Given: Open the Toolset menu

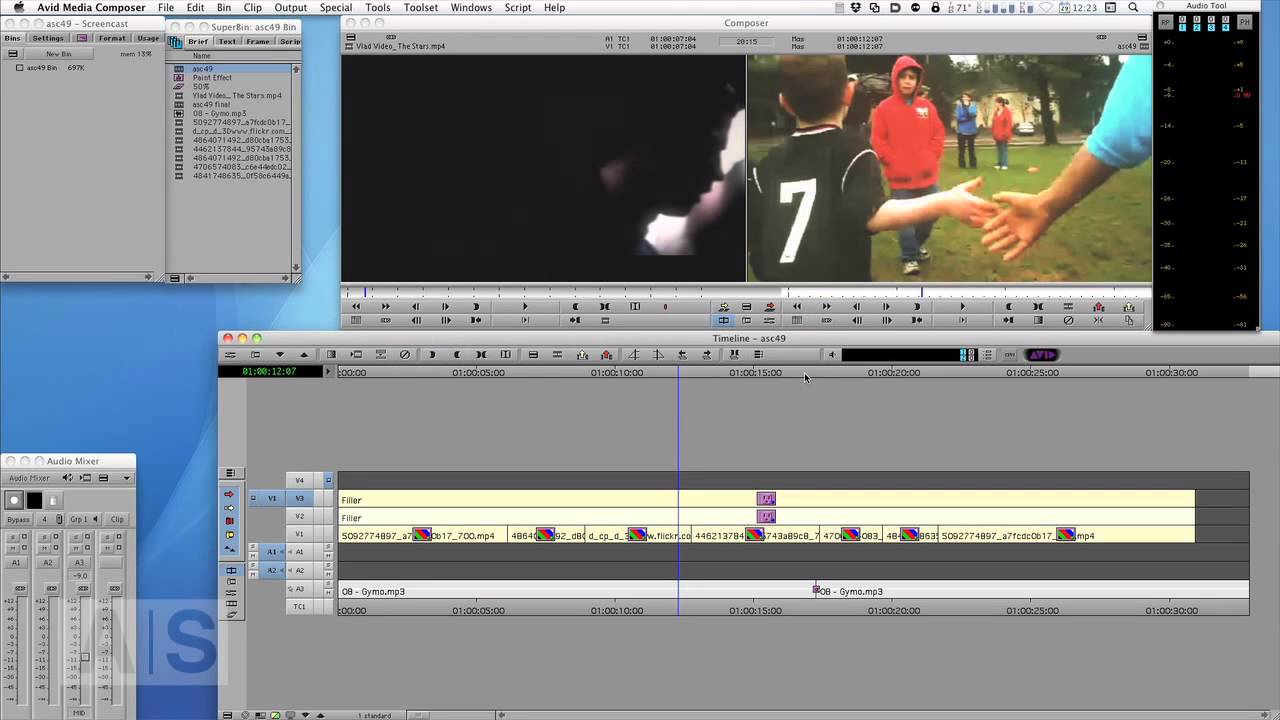Looking at the screenshot, I should coord(421,7).
